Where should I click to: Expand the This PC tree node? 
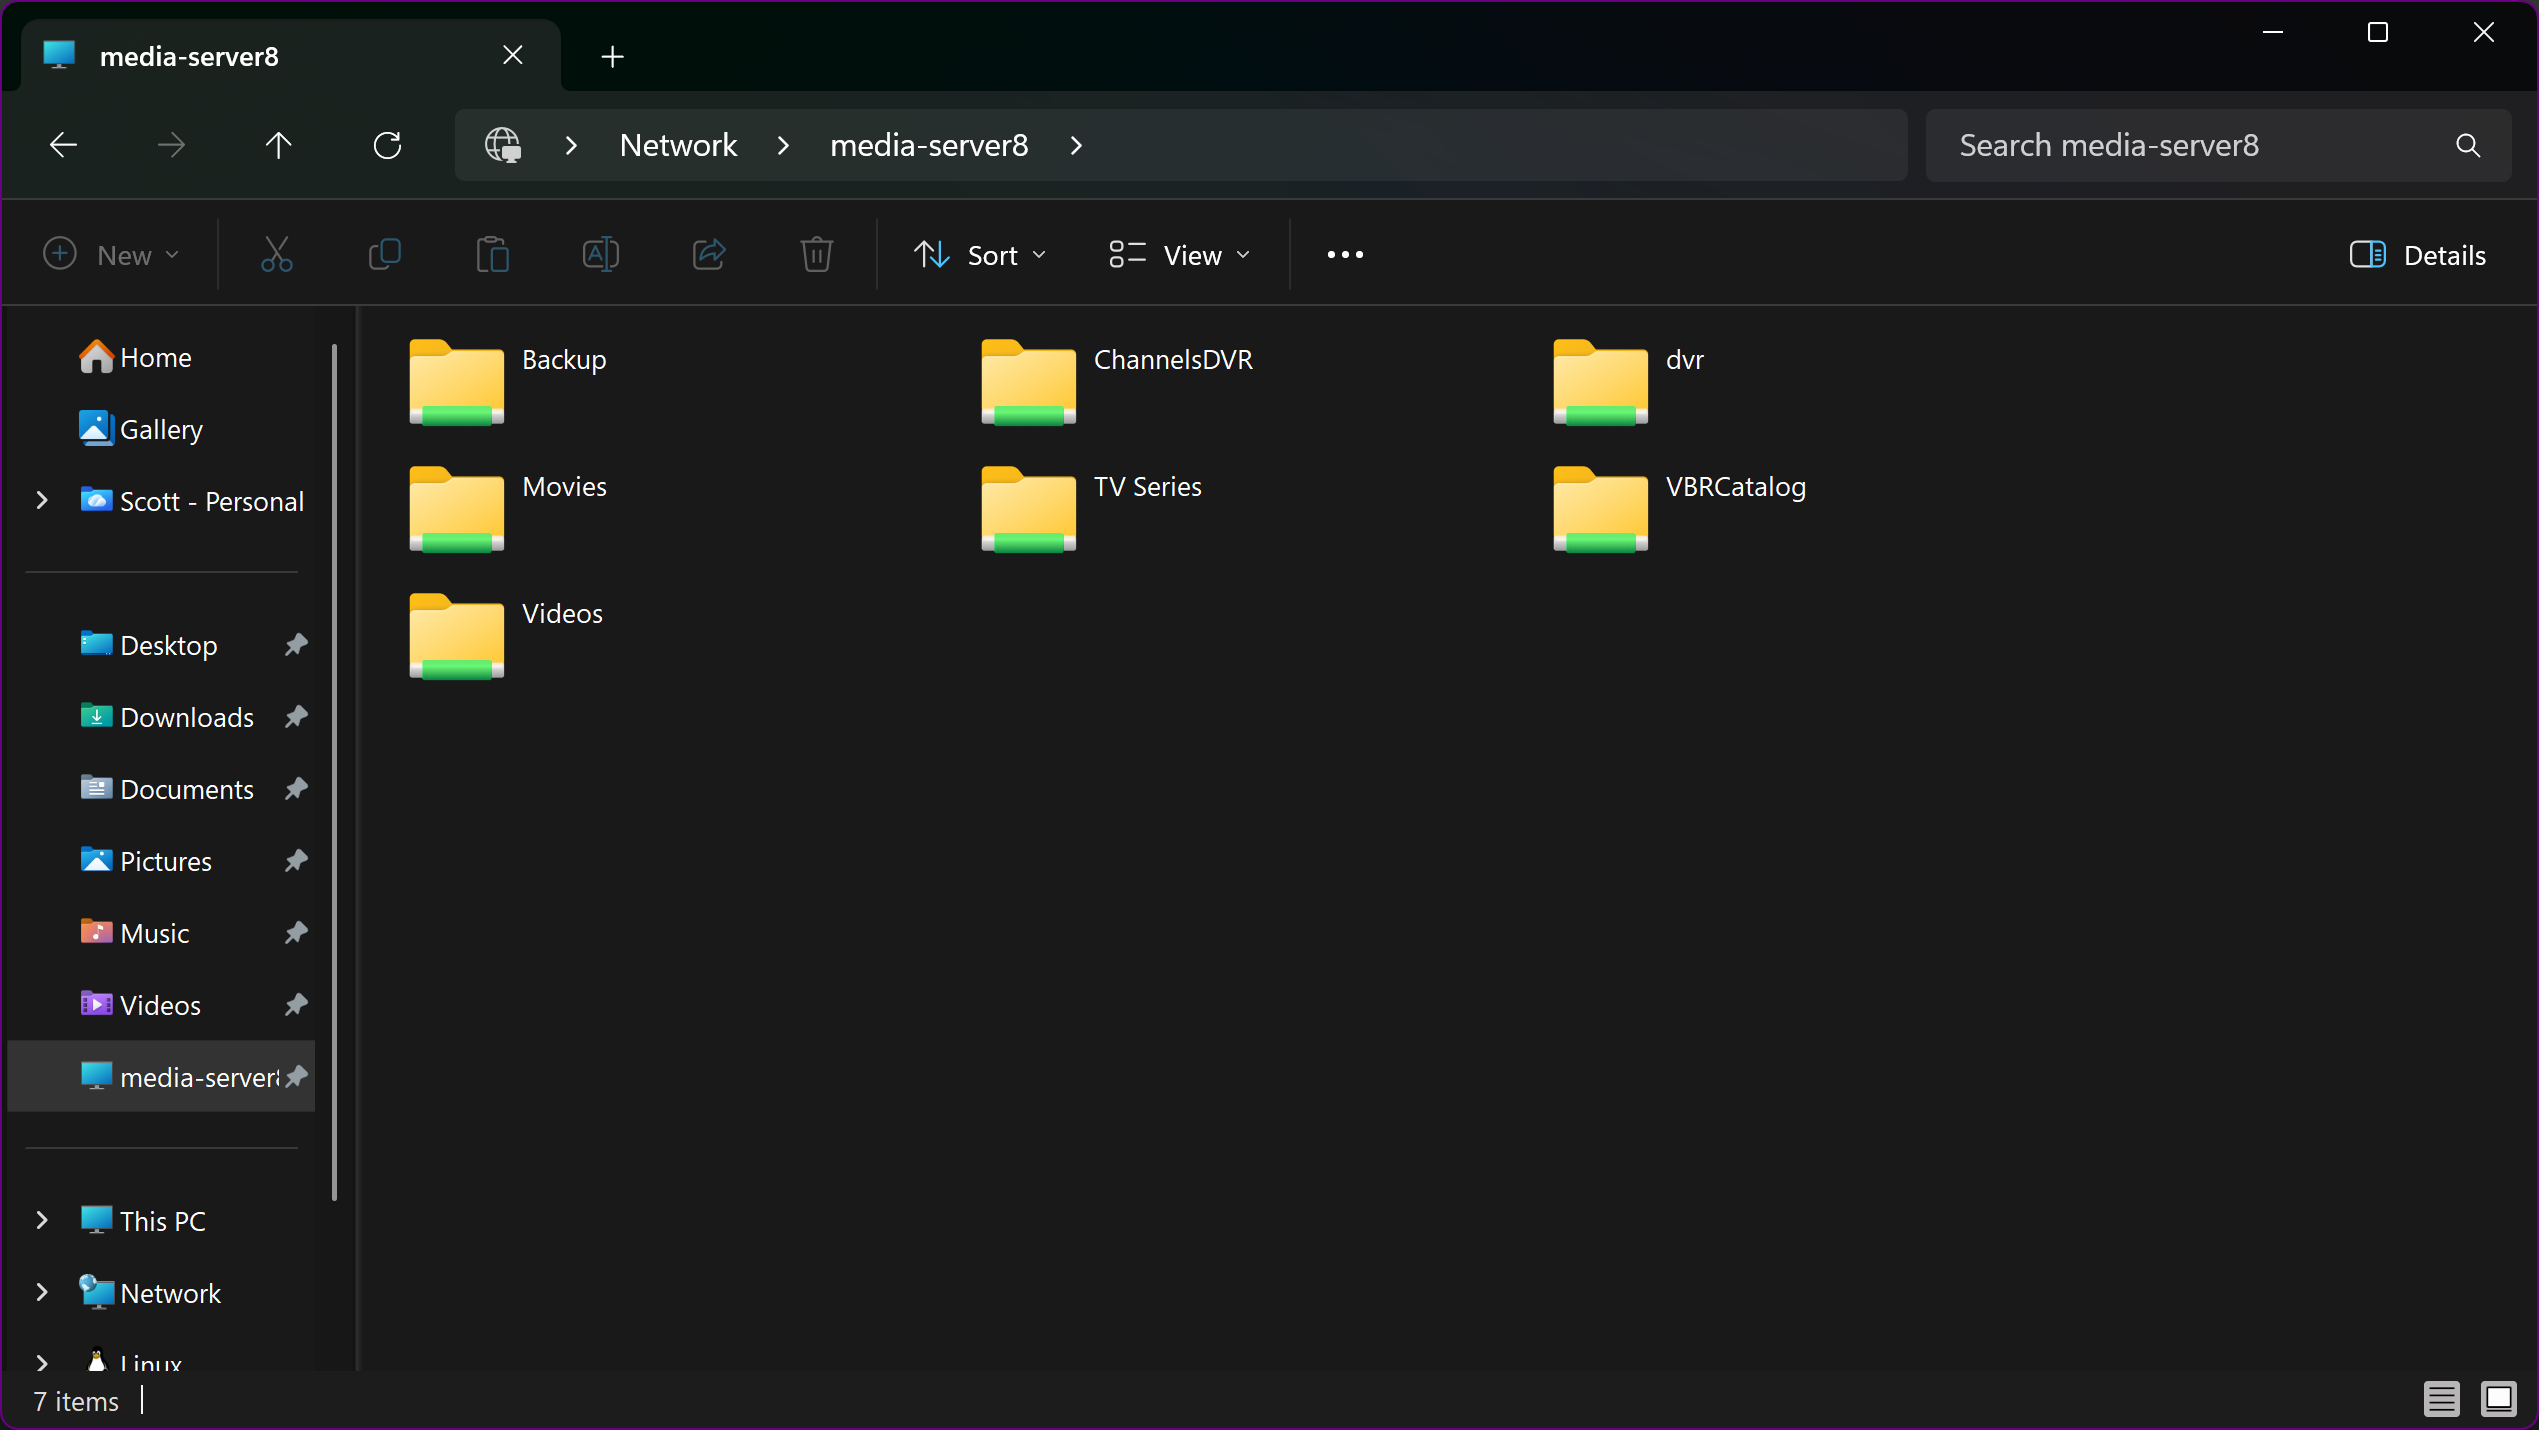click(x=41, y=1220)
